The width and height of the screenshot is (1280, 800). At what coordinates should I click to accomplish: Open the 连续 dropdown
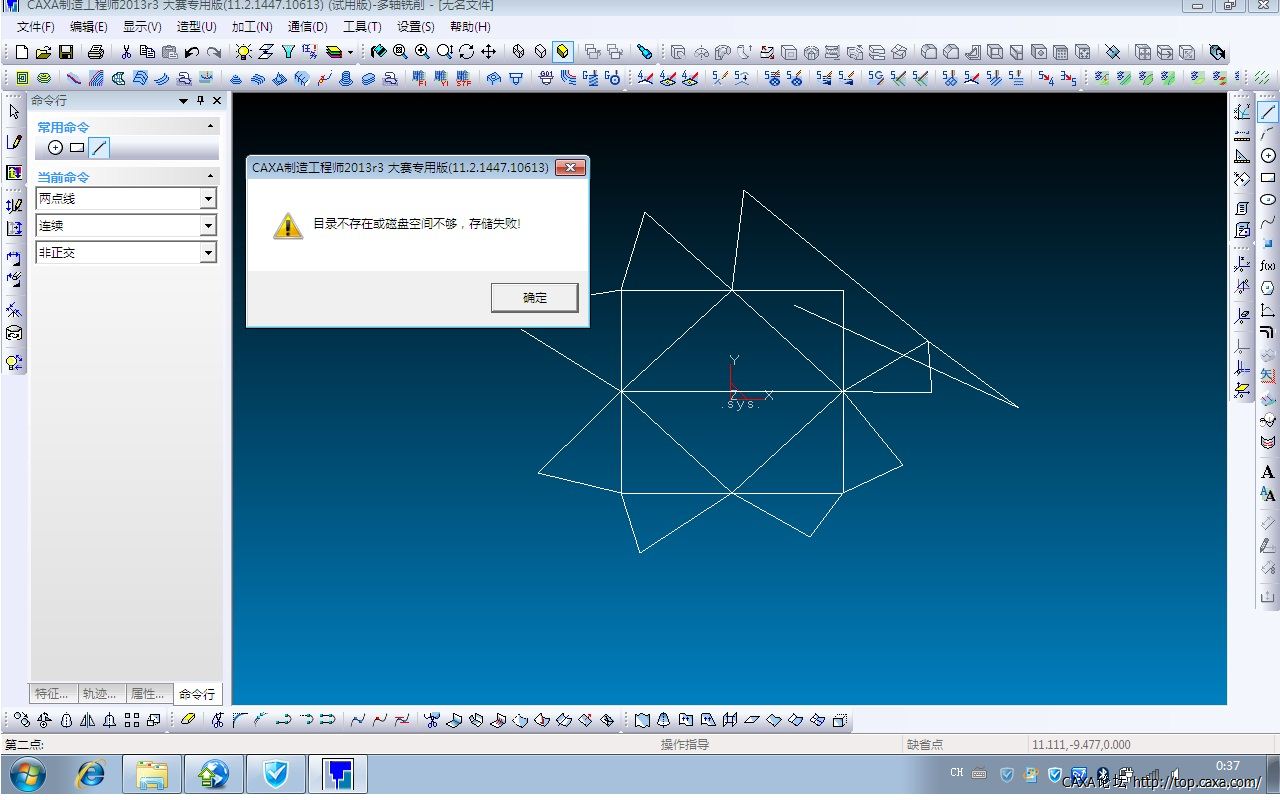208,226
